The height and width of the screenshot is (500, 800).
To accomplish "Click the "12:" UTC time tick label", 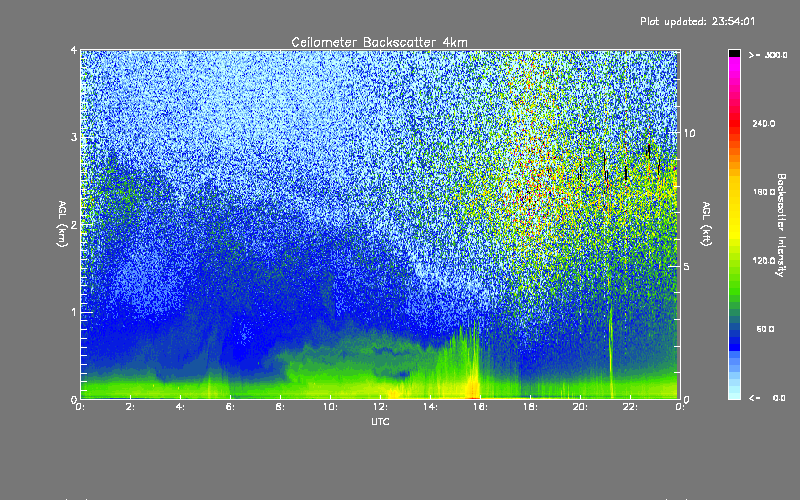I will 380,407.
